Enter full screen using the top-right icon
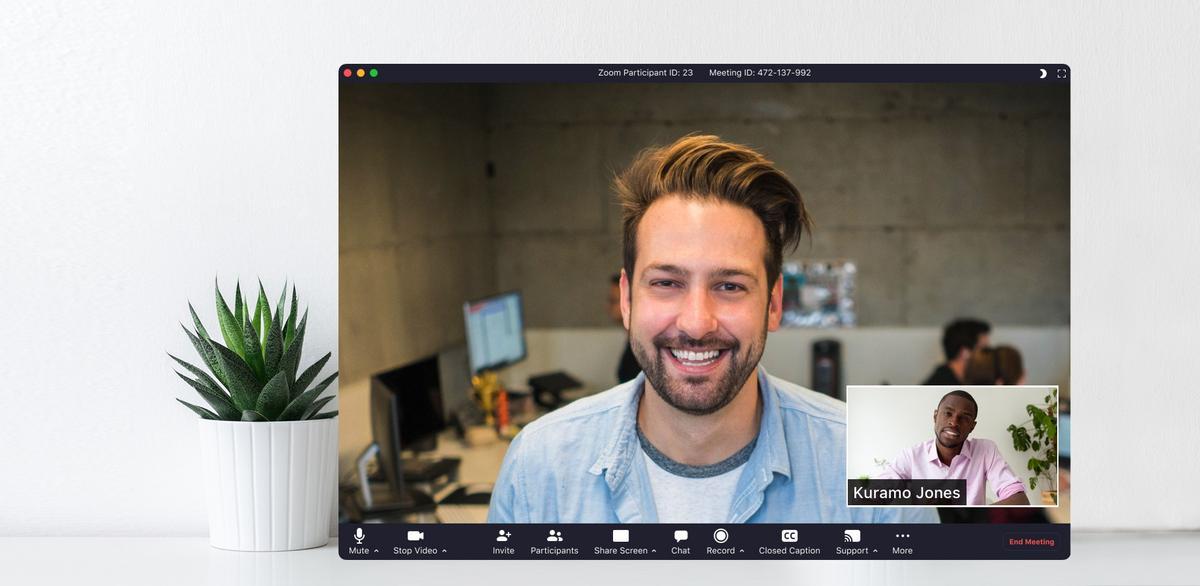 1061,73
